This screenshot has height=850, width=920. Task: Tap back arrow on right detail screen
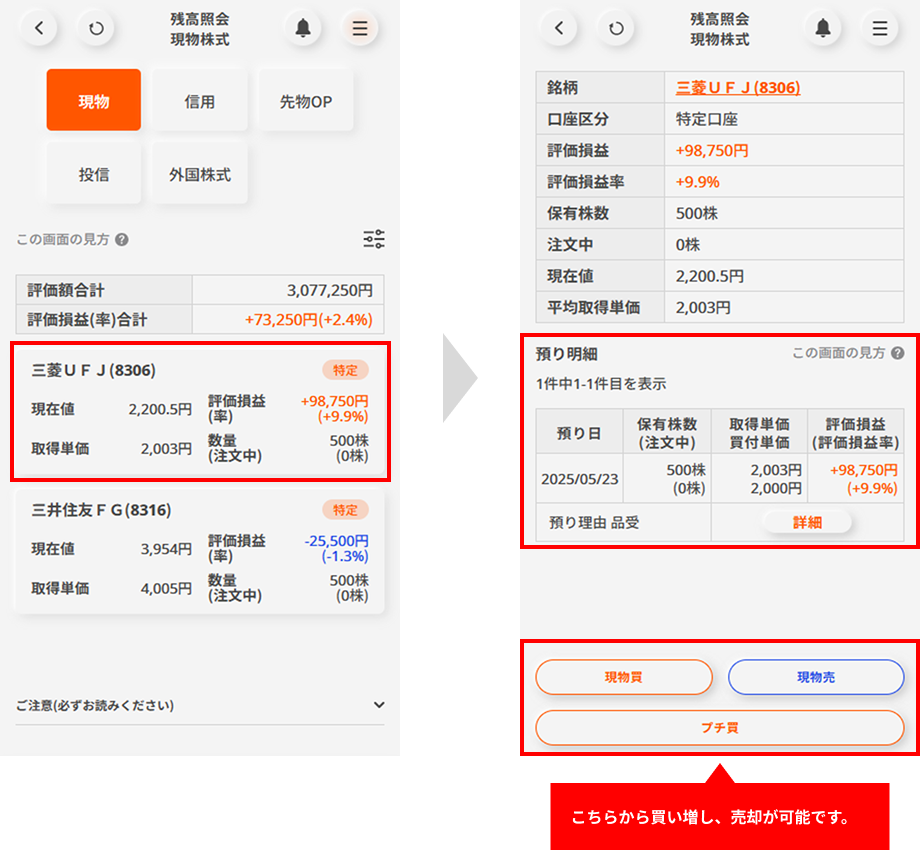(x=559, y=28)
